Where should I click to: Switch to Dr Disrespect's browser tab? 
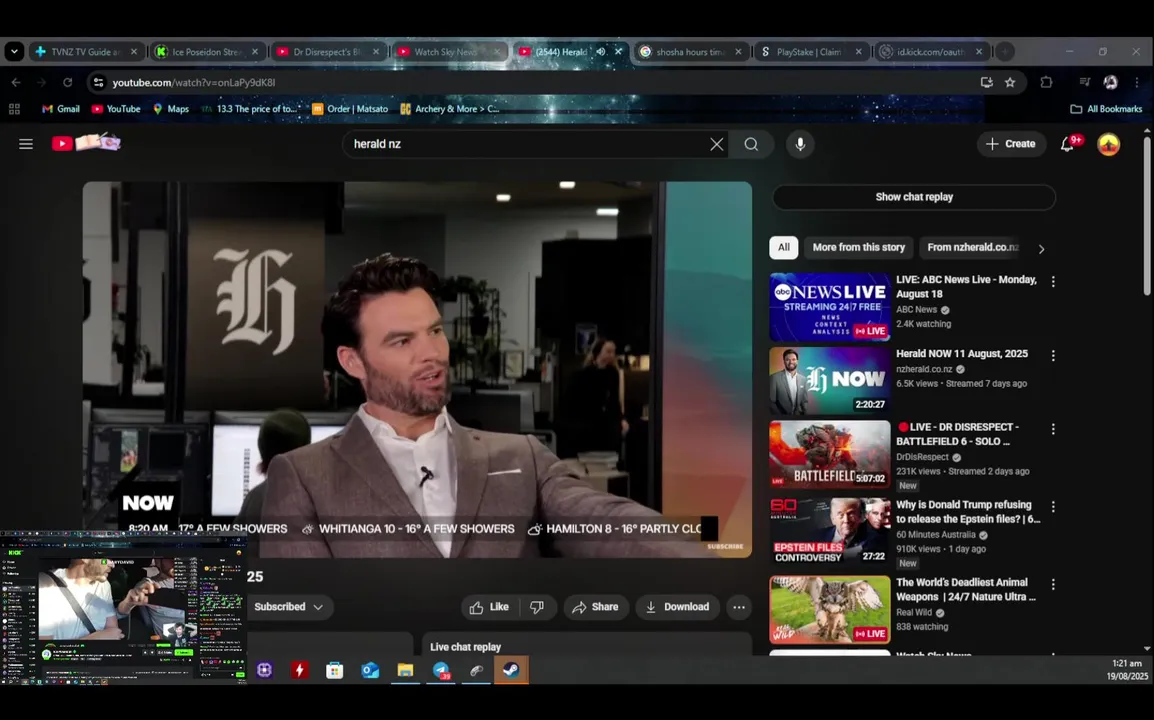coord(328,52)
